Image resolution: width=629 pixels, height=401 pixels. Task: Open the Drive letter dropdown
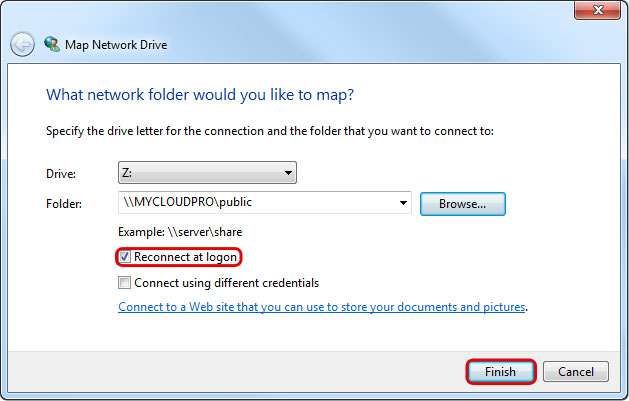tap(207, 173)
